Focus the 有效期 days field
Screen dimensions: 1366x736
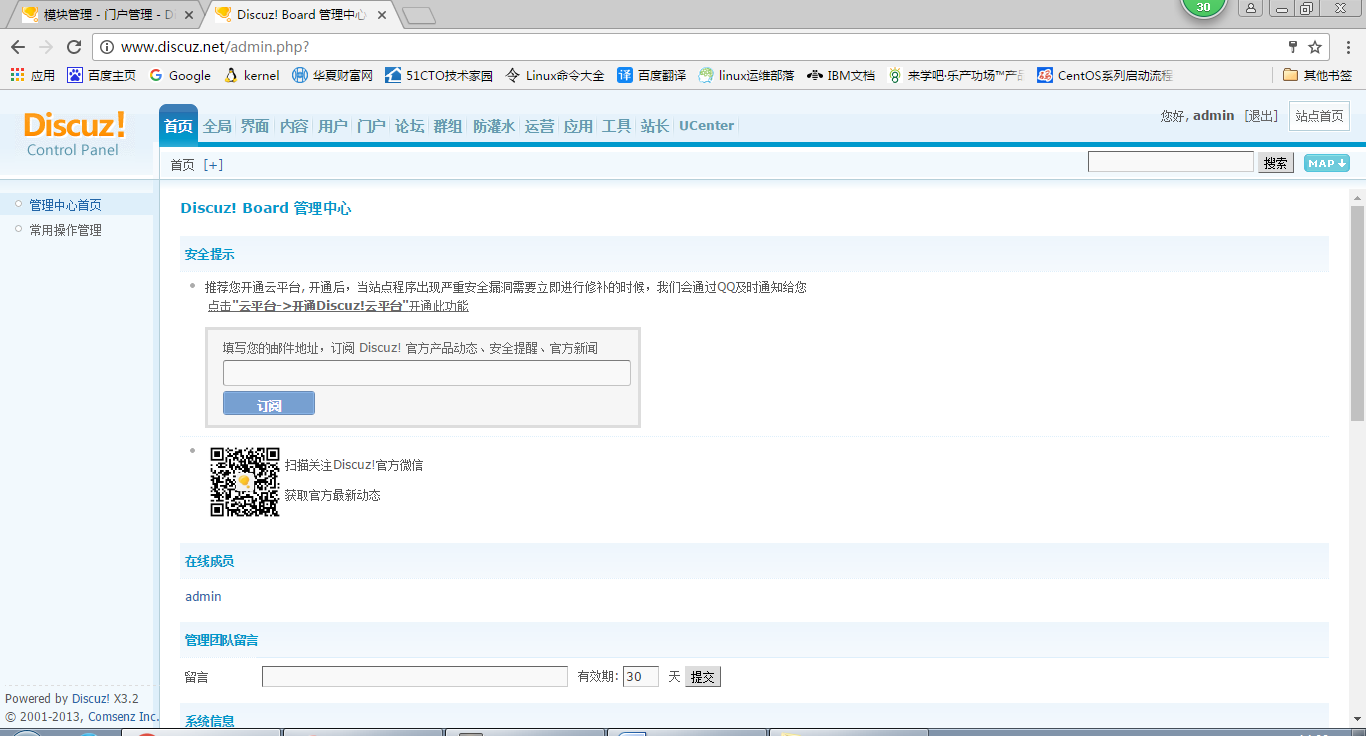641,677
